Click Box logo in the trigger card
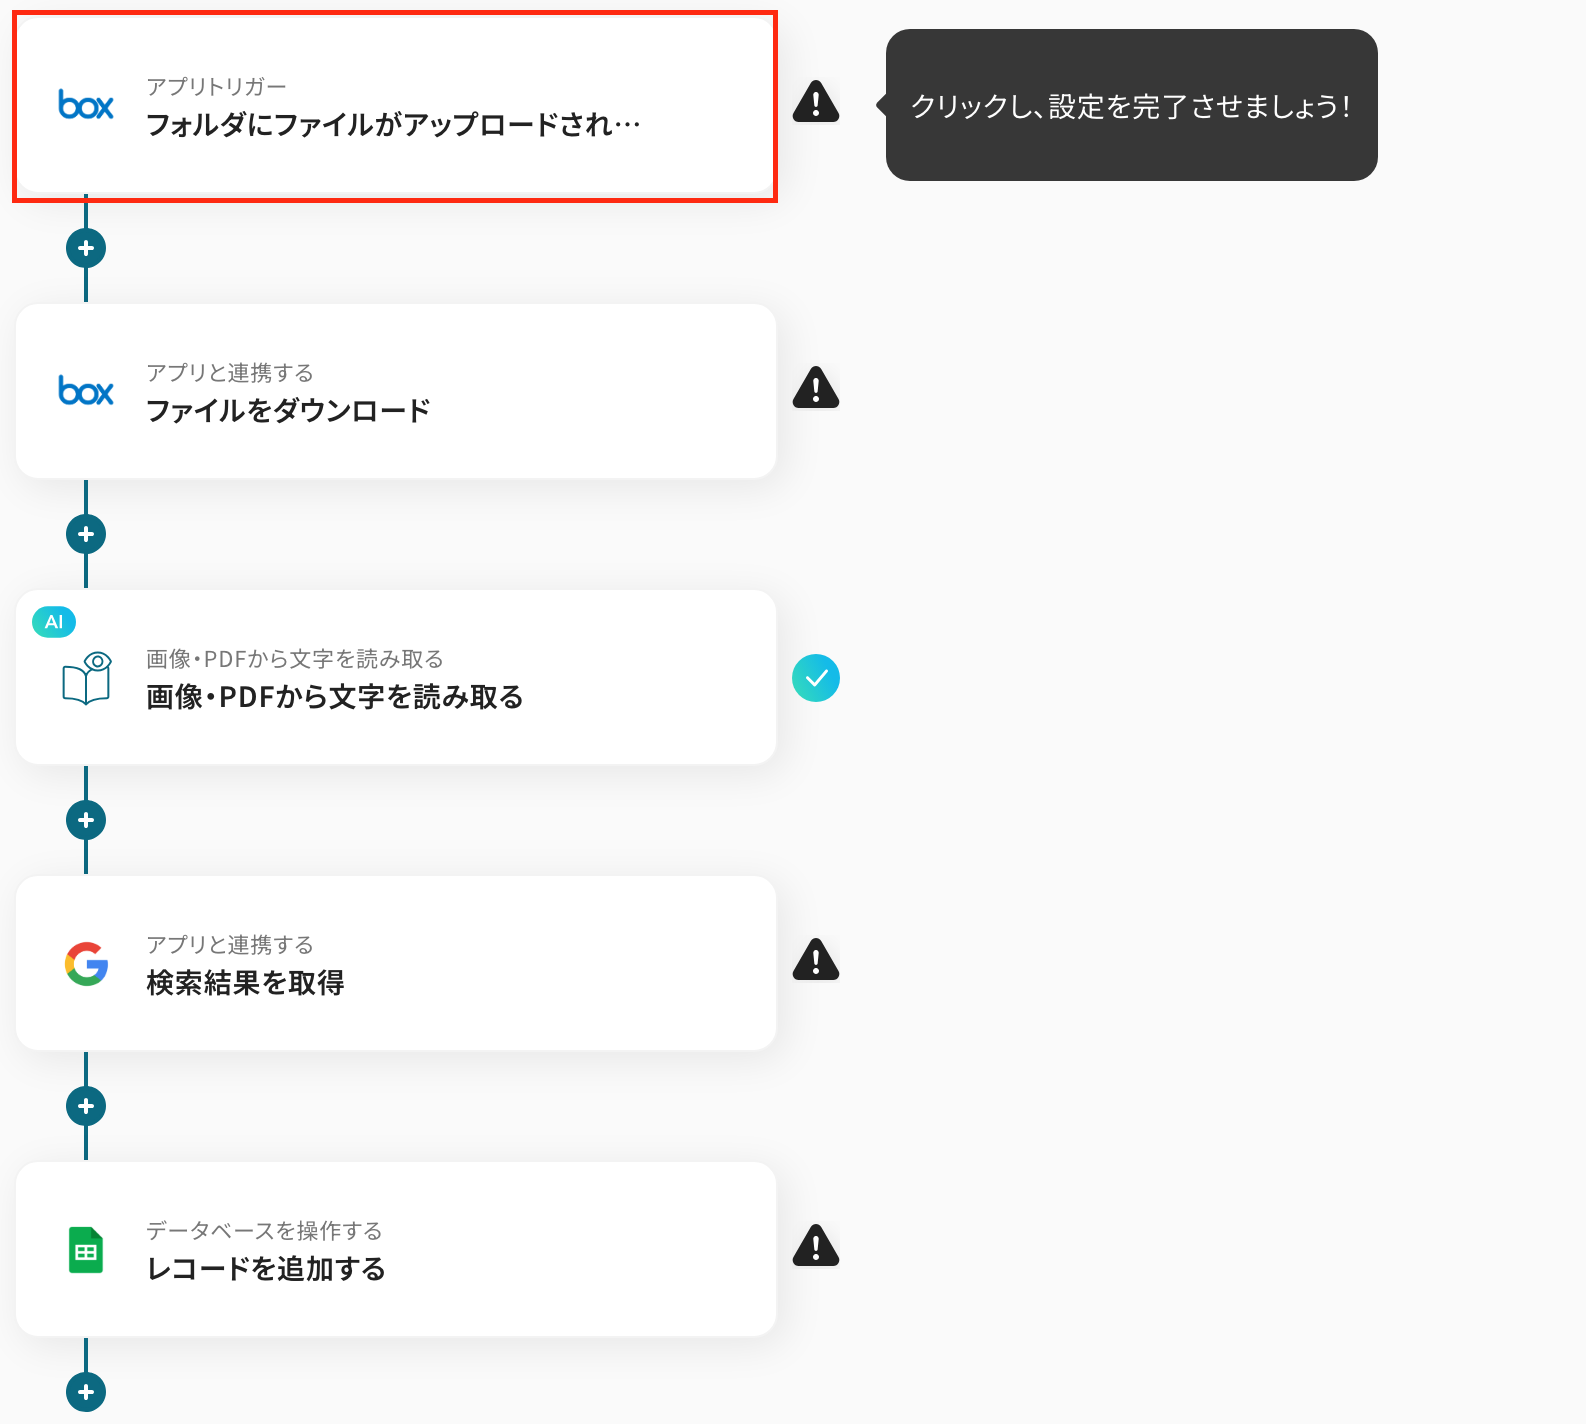Screen dimensions: 1586x1424 pyautogui.click(x=86, y=105)
